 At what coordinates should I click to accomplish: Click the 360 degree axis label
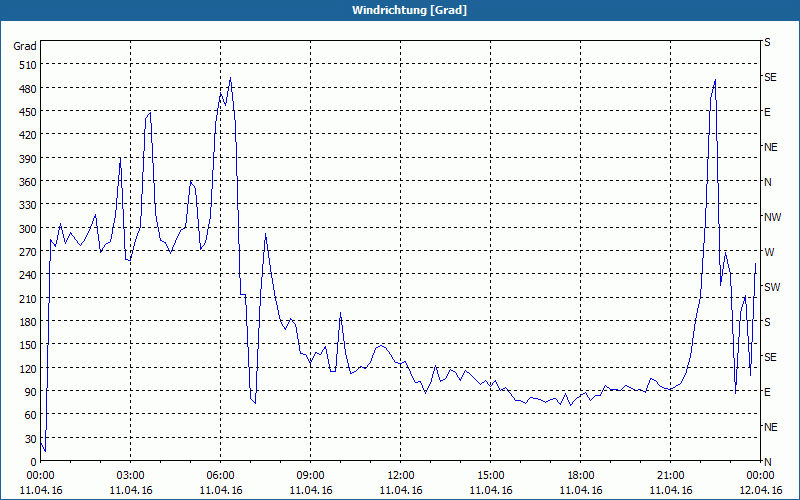28,182
